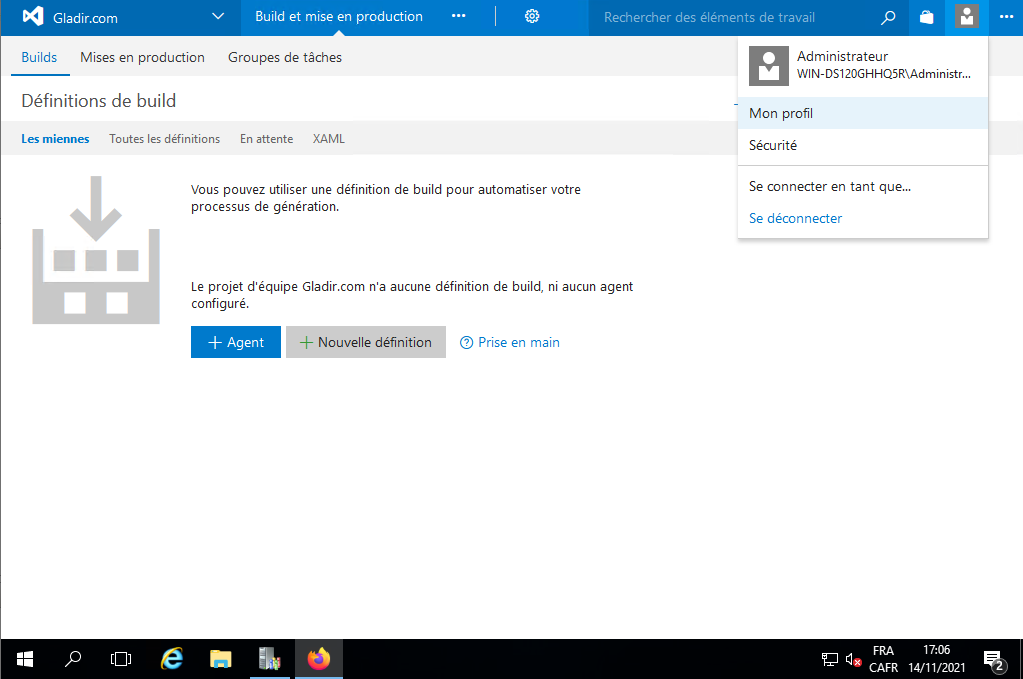
Task: Open the Prise en main link
Action: (510, 342)
